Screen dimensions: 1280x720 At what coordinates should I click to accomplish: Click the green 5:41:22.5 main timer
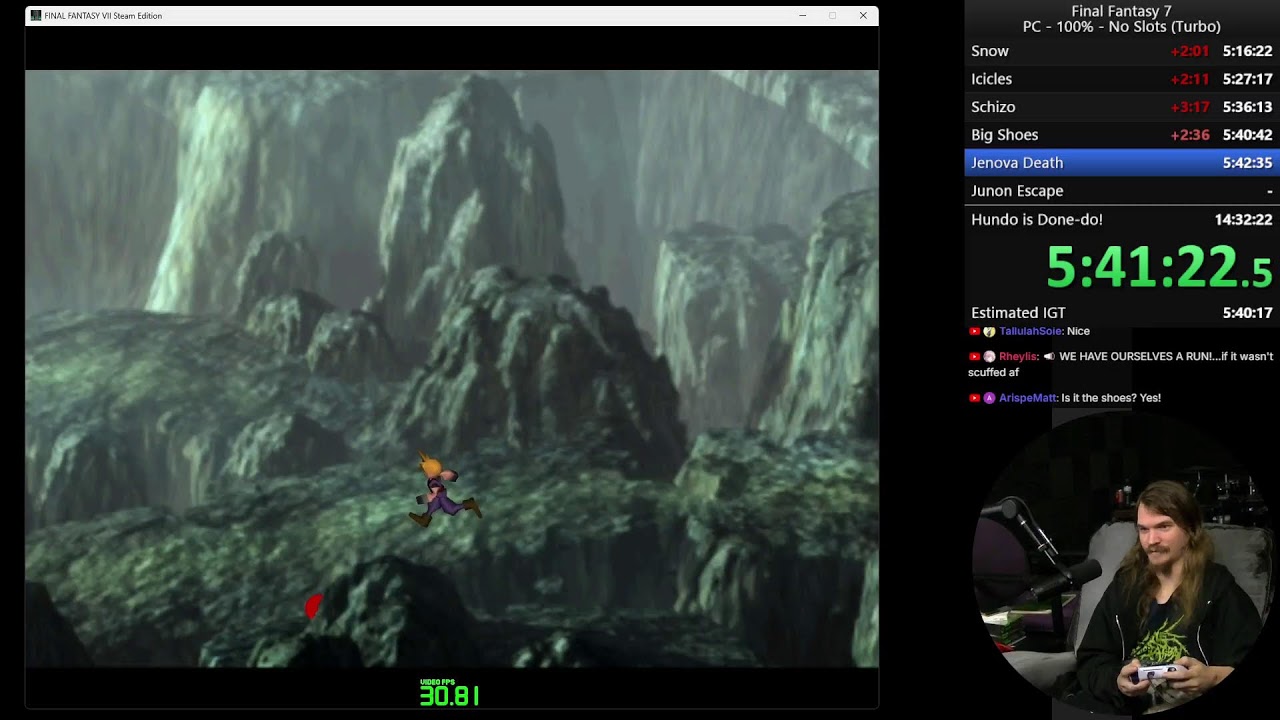[1159, 268]
